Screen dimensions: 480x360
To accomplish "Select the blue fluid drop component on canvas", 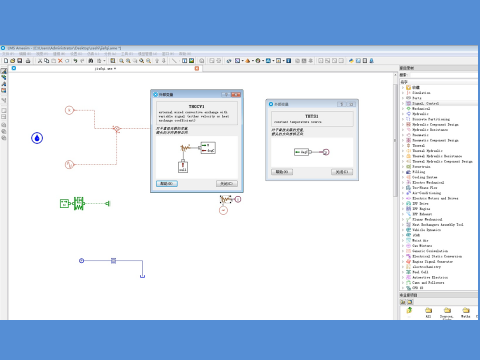I will (37, 138).
